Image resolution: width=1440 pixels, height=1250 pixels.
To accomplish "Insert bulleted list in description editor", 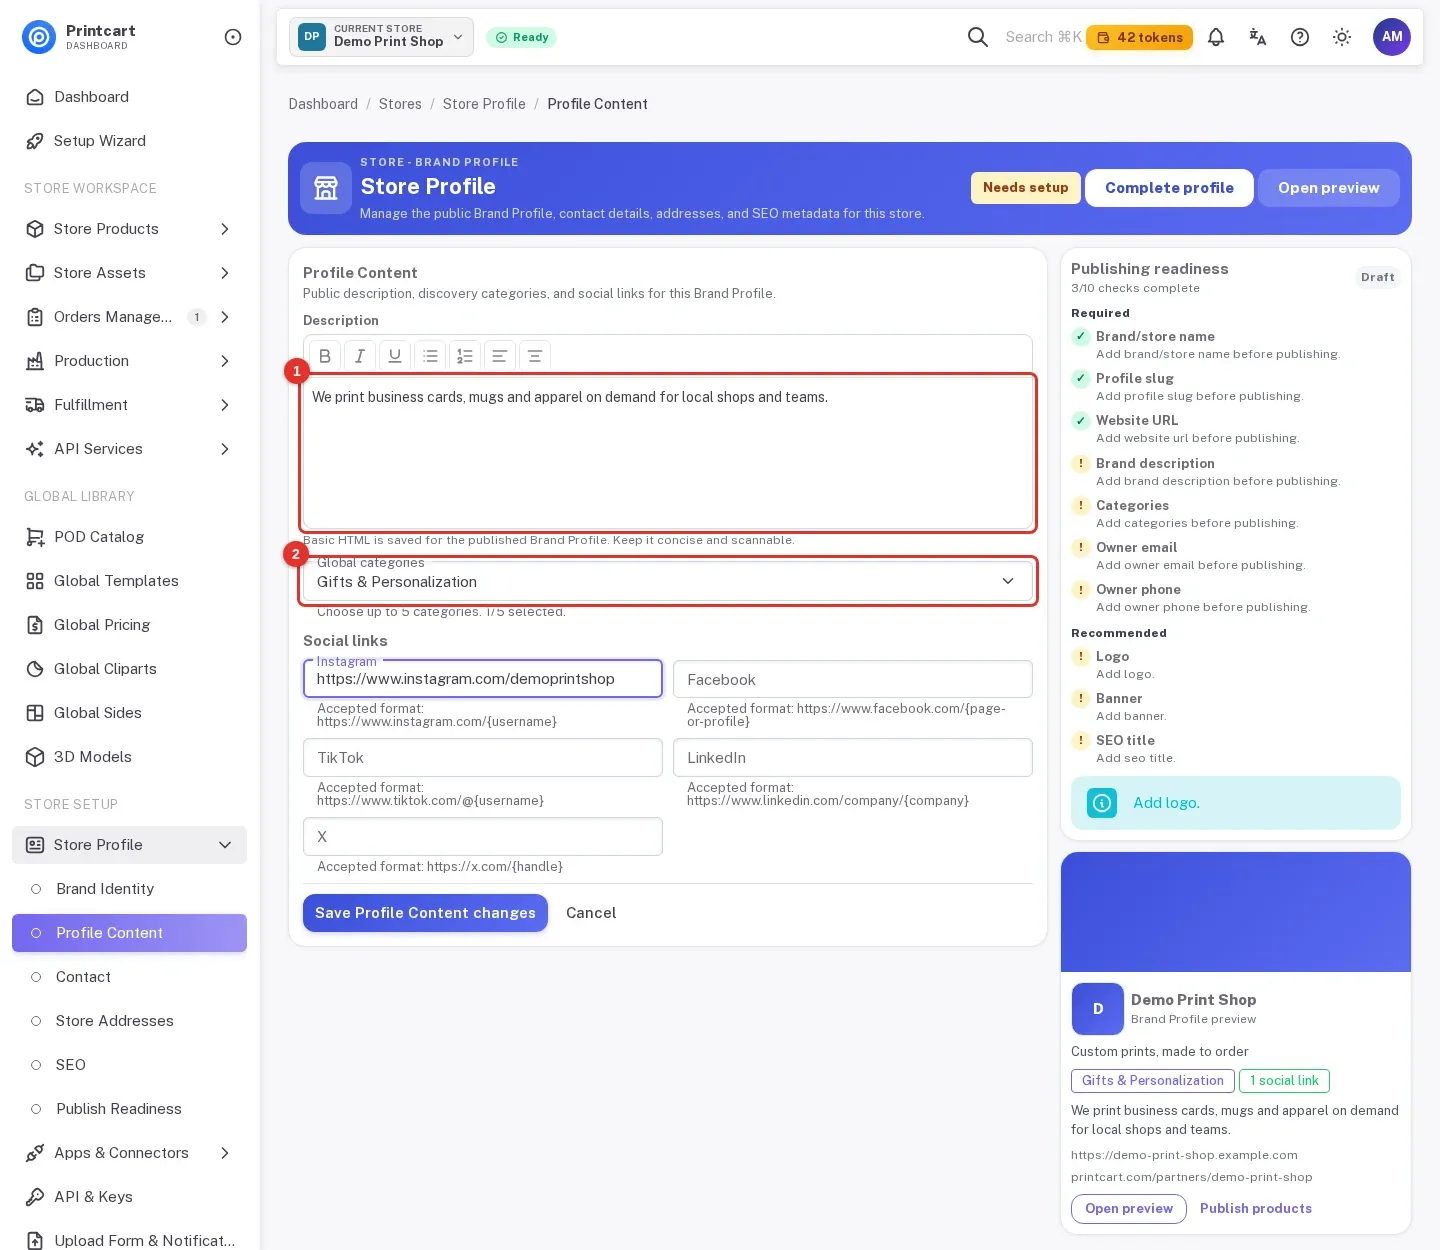I will click(x=430, y=356).
